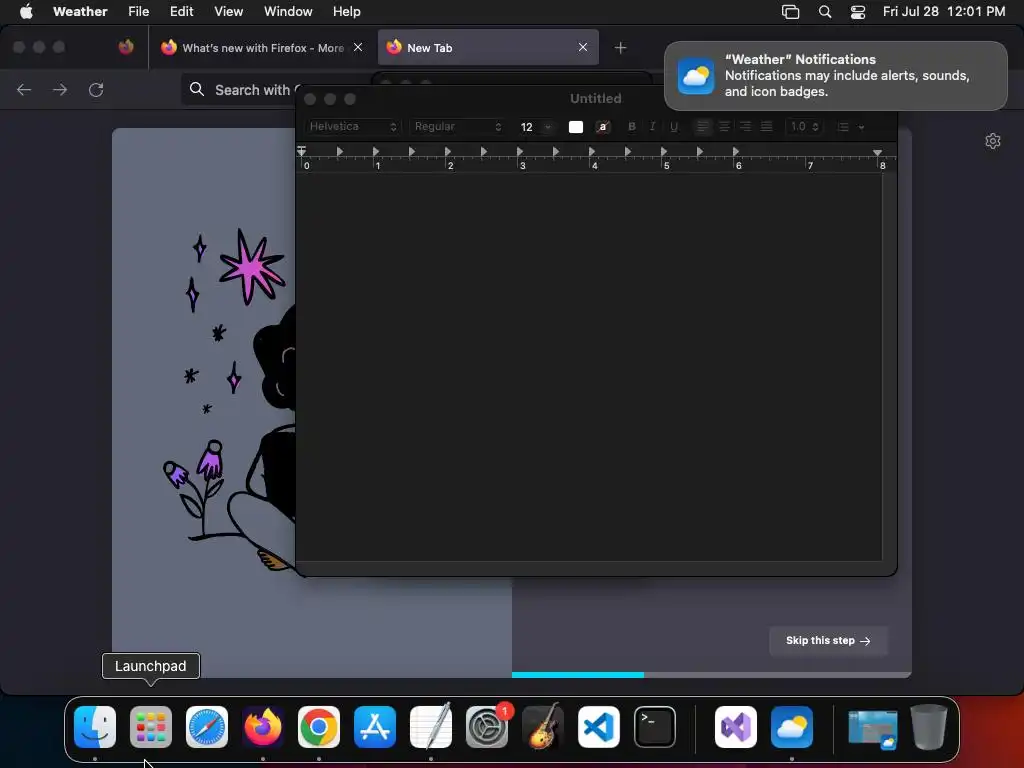Image resolution: width=1024 pixels, height=768 pixels.
Task: Click the right margin marker on ruler
Action: (x=878, y=152)
